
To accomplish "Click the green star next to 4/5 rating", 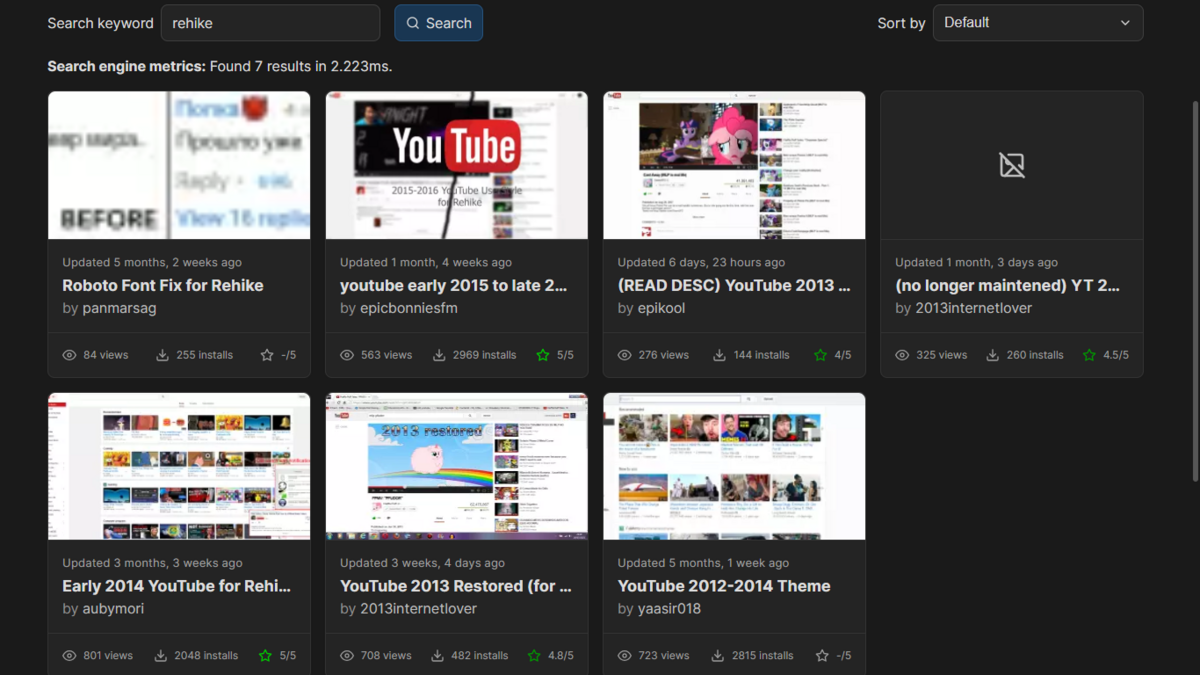I will [820, 355].
